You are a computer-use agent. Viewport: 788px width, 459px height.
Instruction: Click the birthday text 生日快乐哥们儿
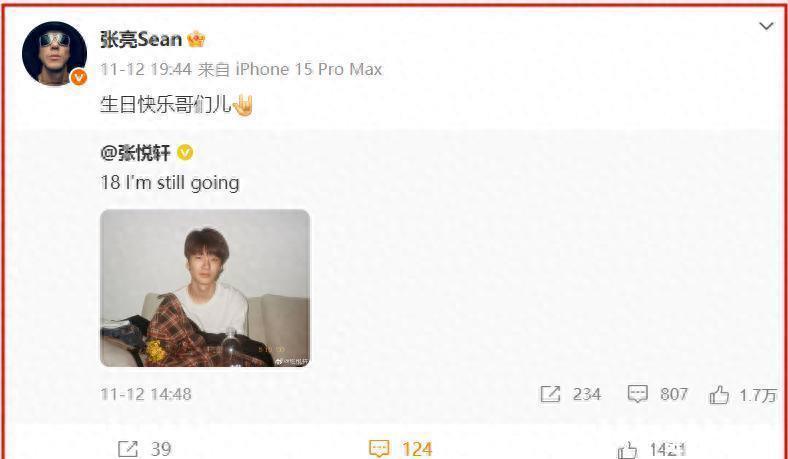[x=166, y=106]
